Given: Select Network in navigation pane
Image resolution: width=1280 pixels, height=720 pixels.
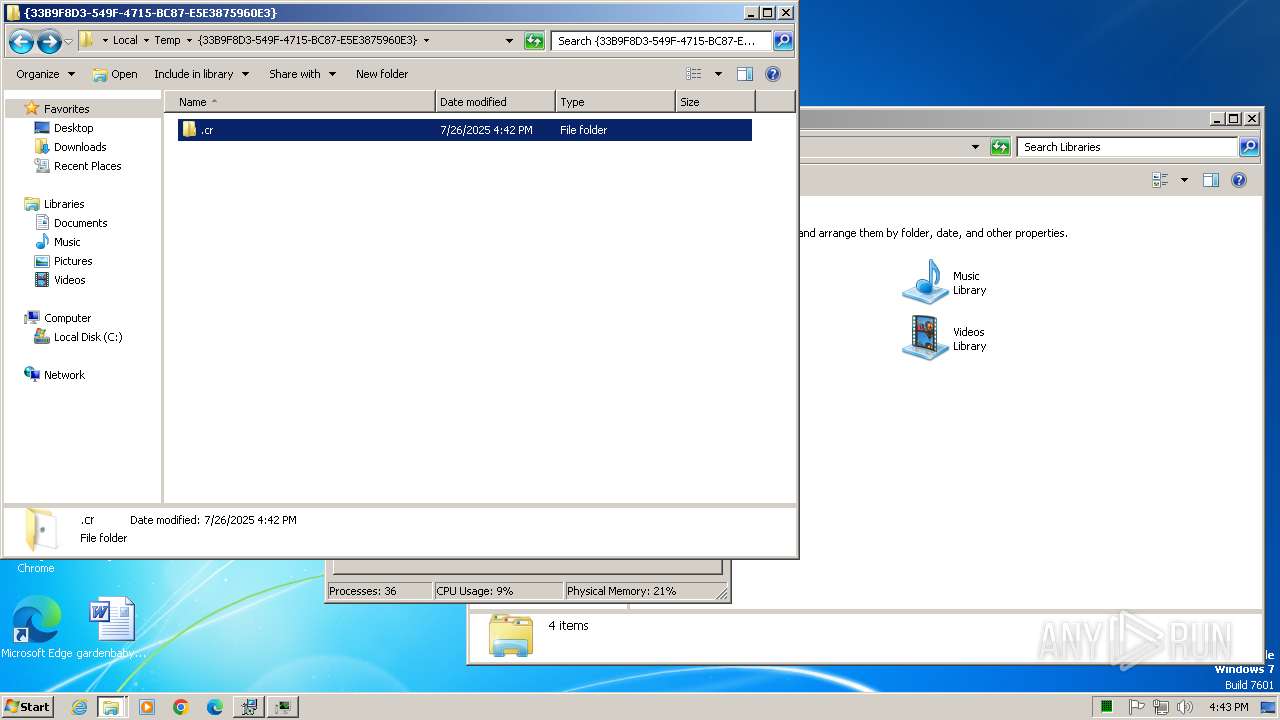Looking at the screenshot, I should coord(64,375).
